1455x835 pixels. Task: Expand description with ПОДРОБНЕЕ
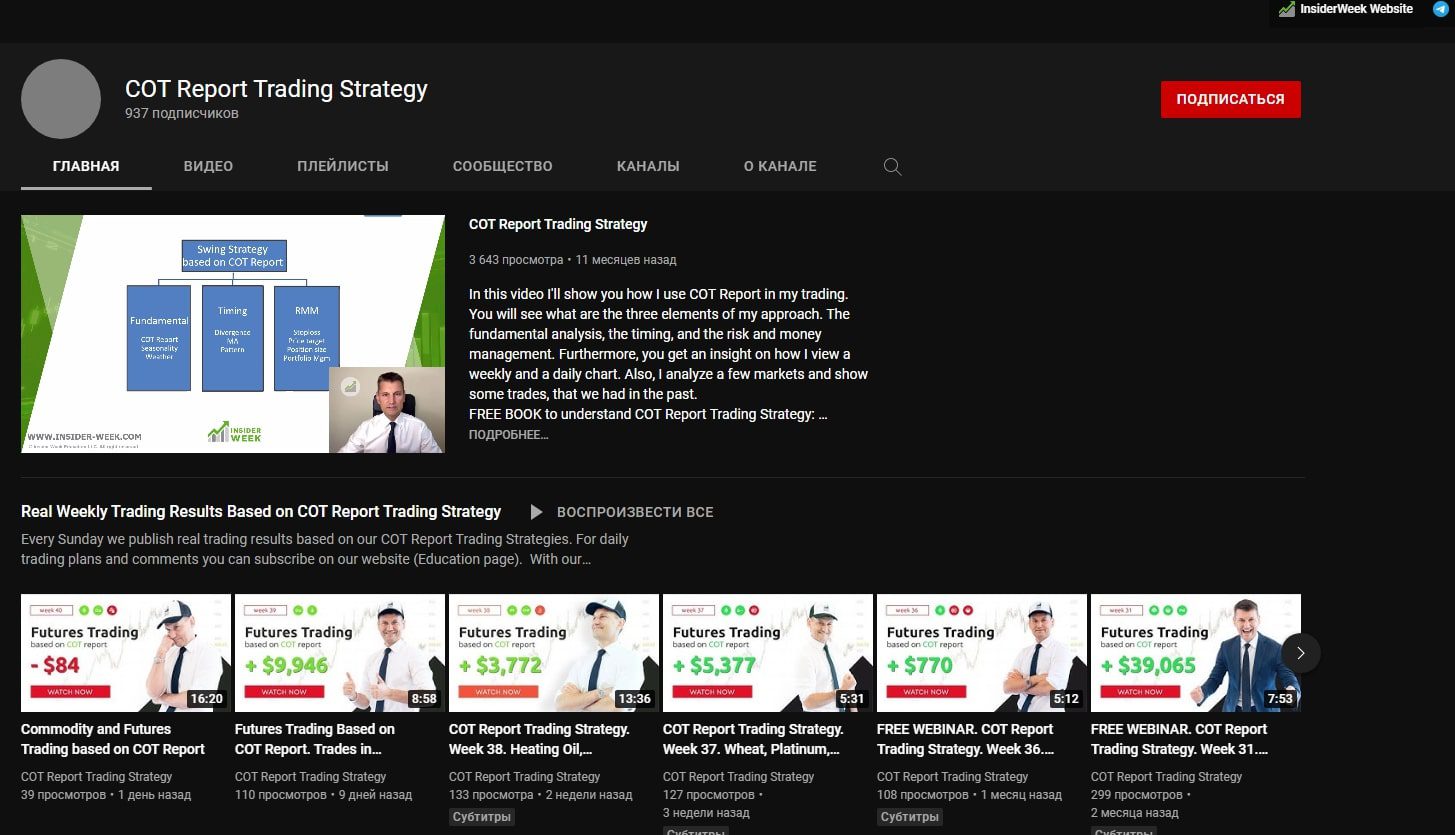(508, 435)
